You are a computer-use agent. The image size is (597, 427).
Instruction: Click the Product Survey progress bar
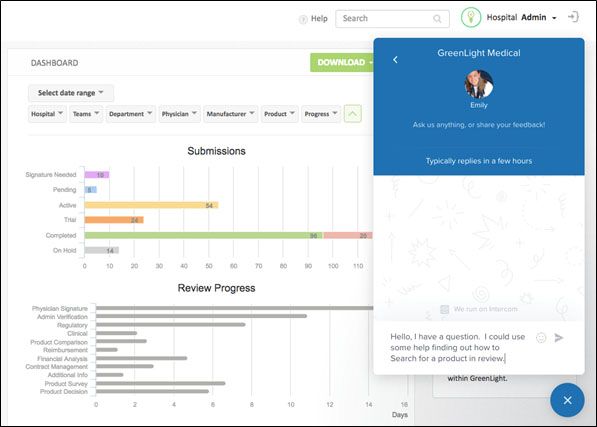(160, 383)
